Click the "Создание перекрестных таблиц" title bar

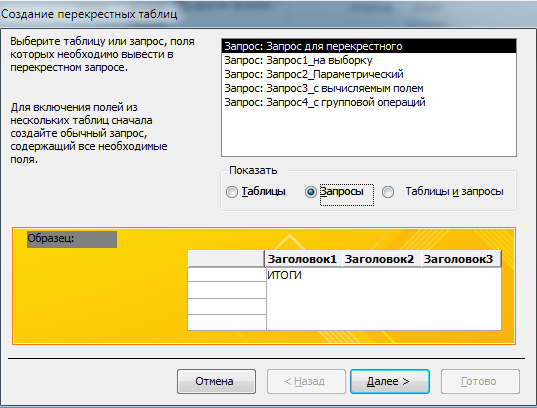pyautogui.click(x=268, y=14)
